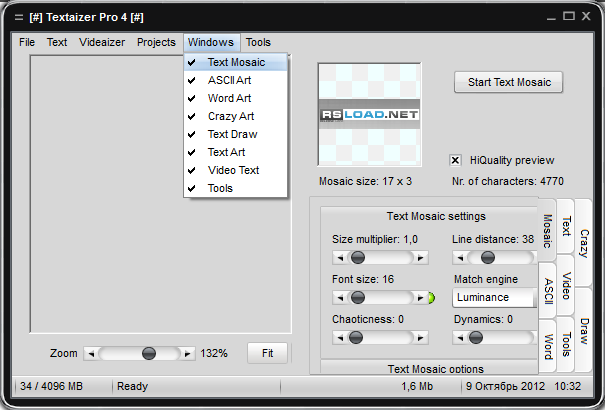Screen dimensions: 605x410
Task: Toggle Crazy Art window entry
Action: coord(235,116)
